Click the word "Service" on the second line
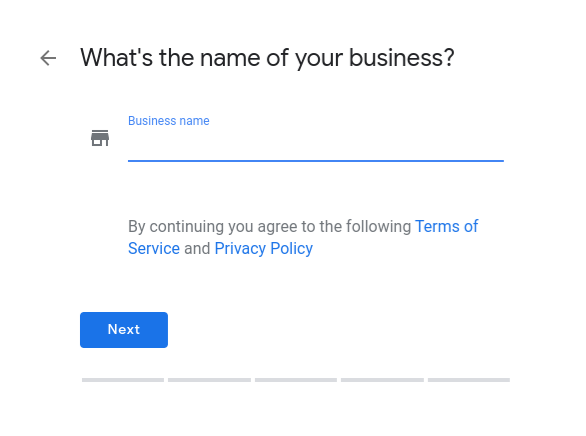Image resolution: width=586 pixels, height=436 pixels. 154,248
